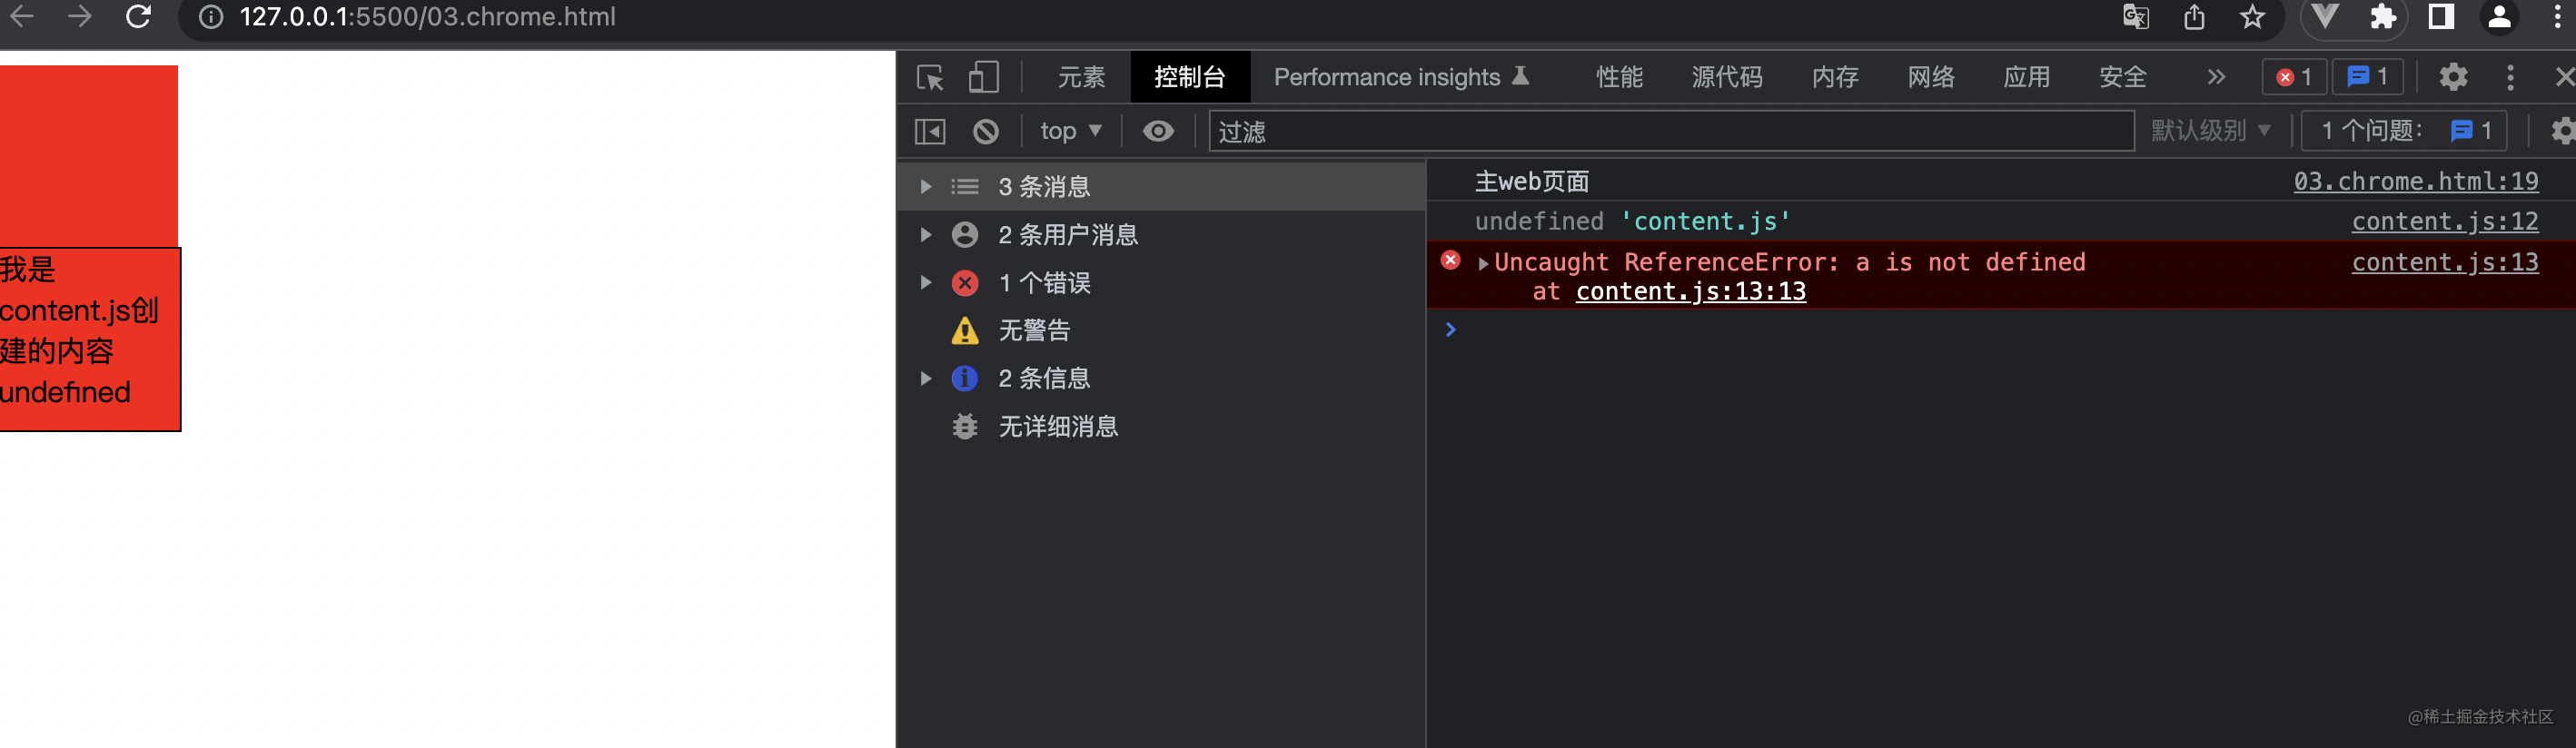Click the live expression eye icon
The height and width of the screenshot is (748, 2576).
[x=1158, y=131]
